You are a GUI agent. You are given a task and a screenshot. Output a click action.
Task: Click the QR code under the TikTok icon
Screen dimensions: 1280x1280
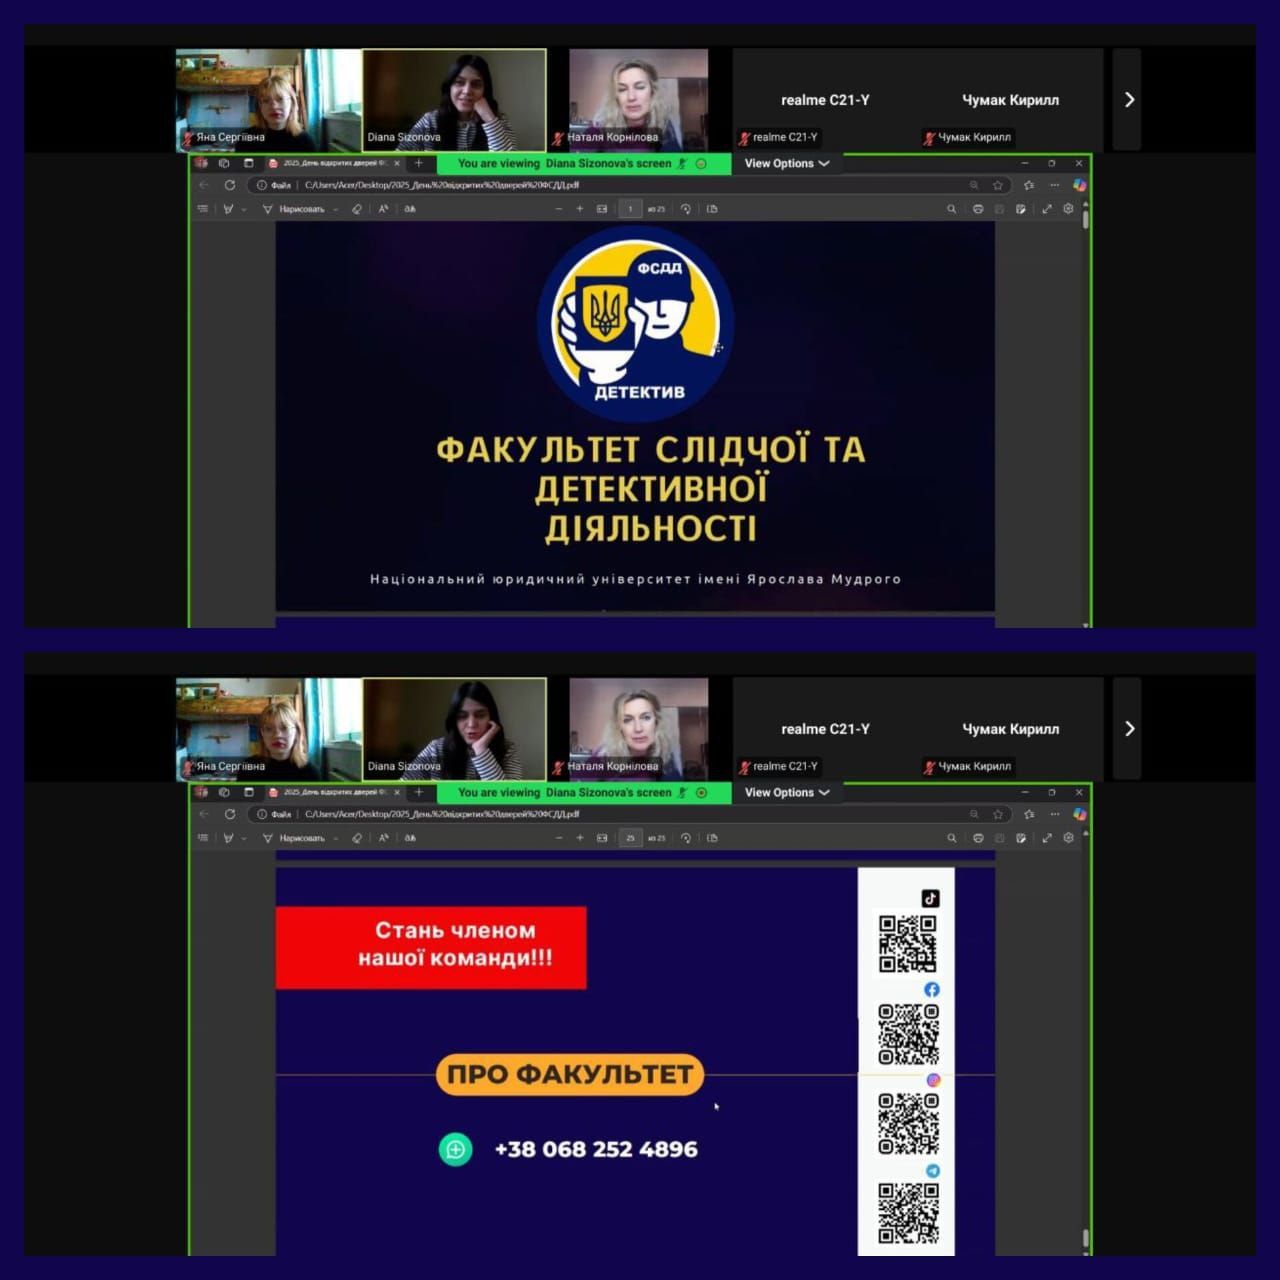pos(908,944)
